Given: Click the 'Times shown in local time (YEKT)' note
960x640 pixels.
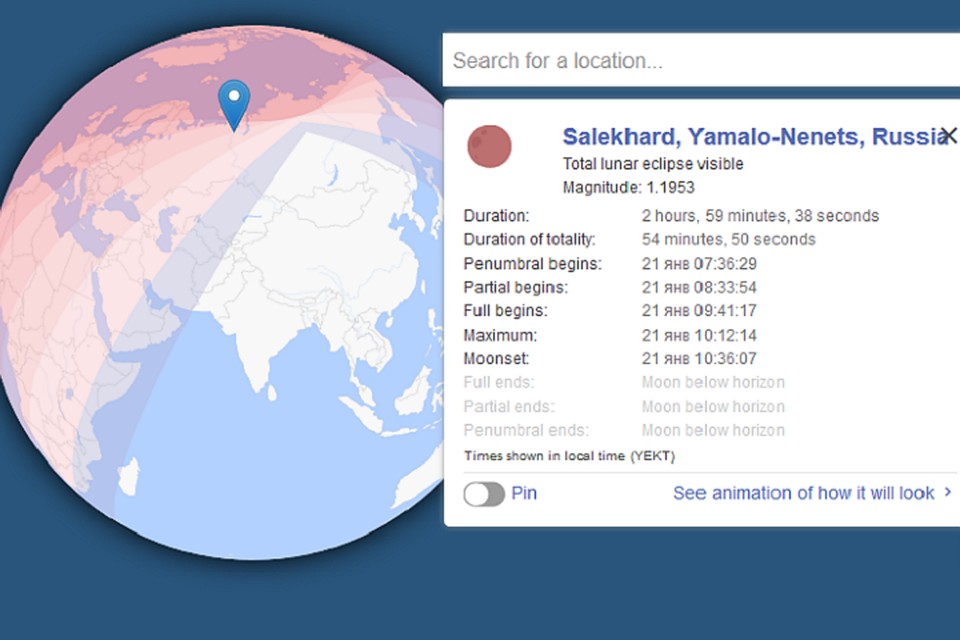Looking at the screenshot, I should (x=569, y=456).
